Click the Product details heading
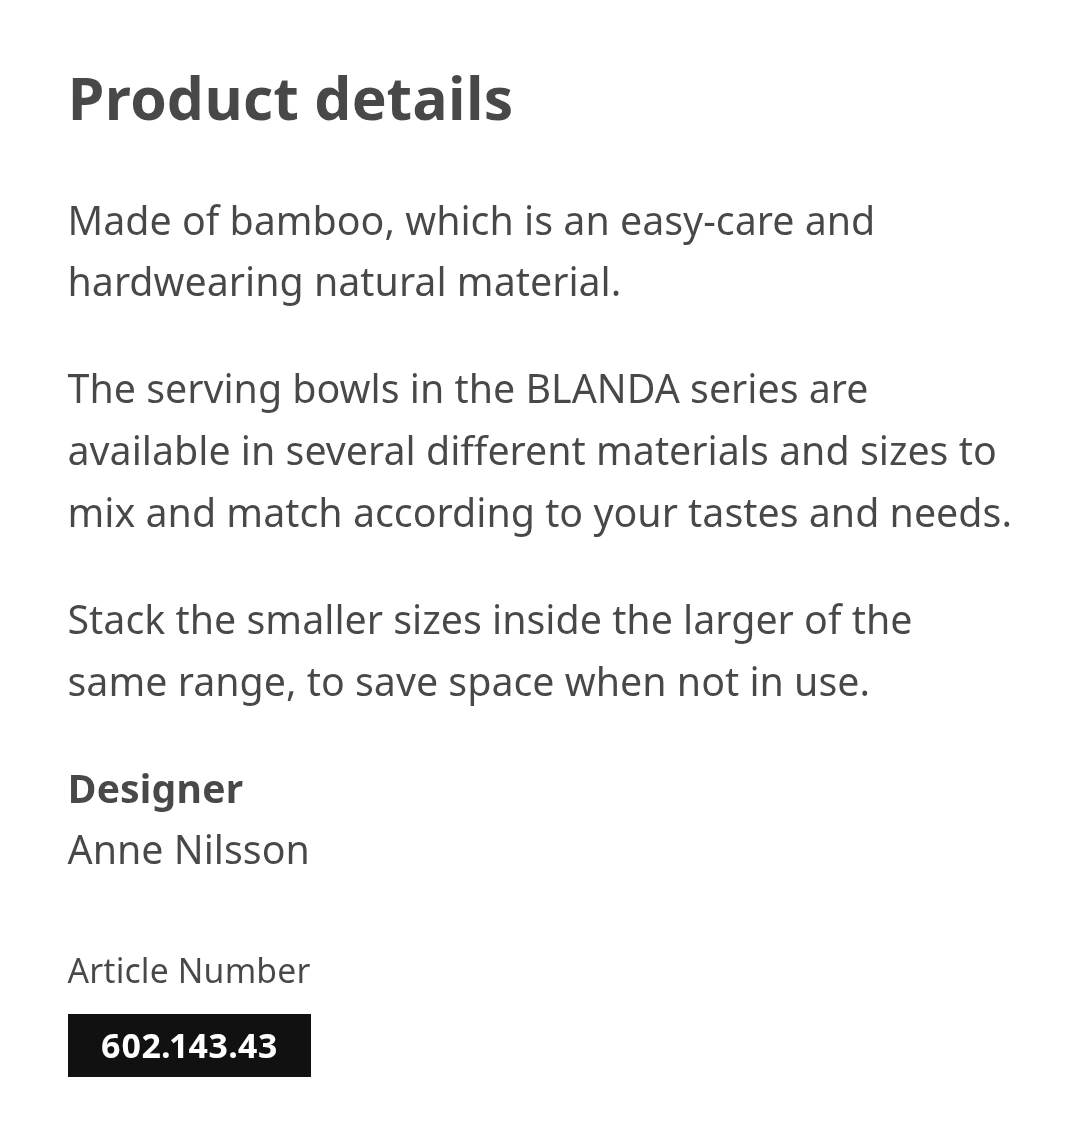1080x1131 pixels. [290, 100]
